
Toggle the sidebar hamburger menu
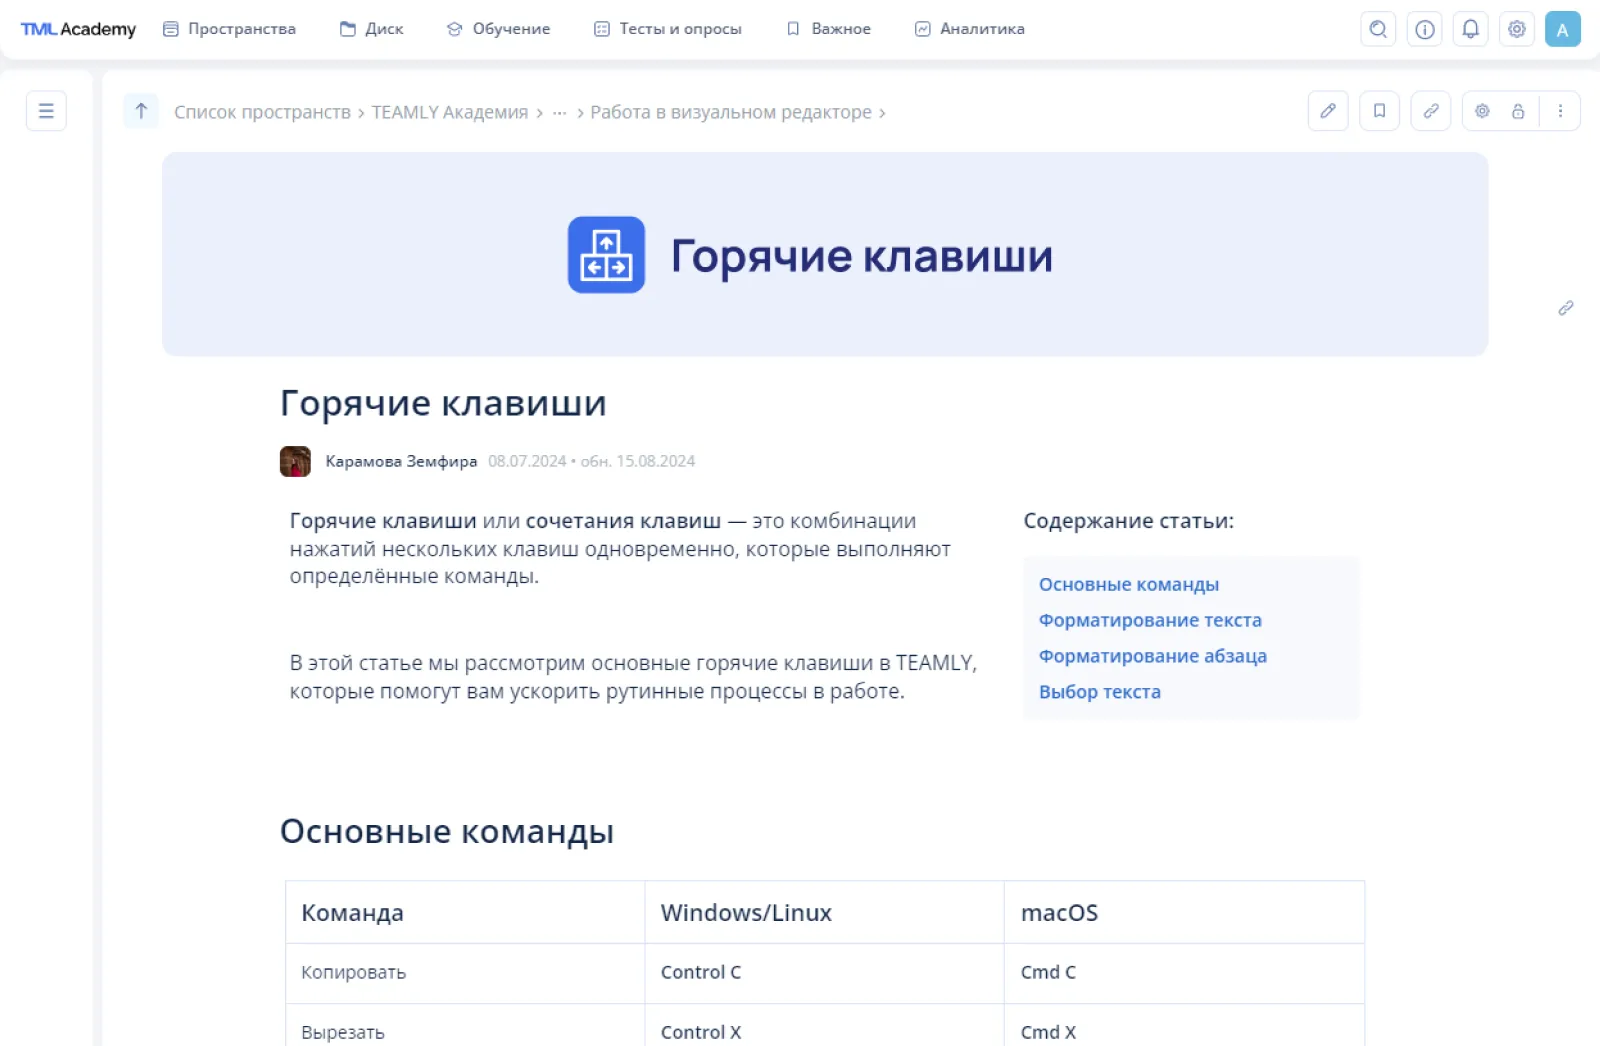click(x=46, y=111)
